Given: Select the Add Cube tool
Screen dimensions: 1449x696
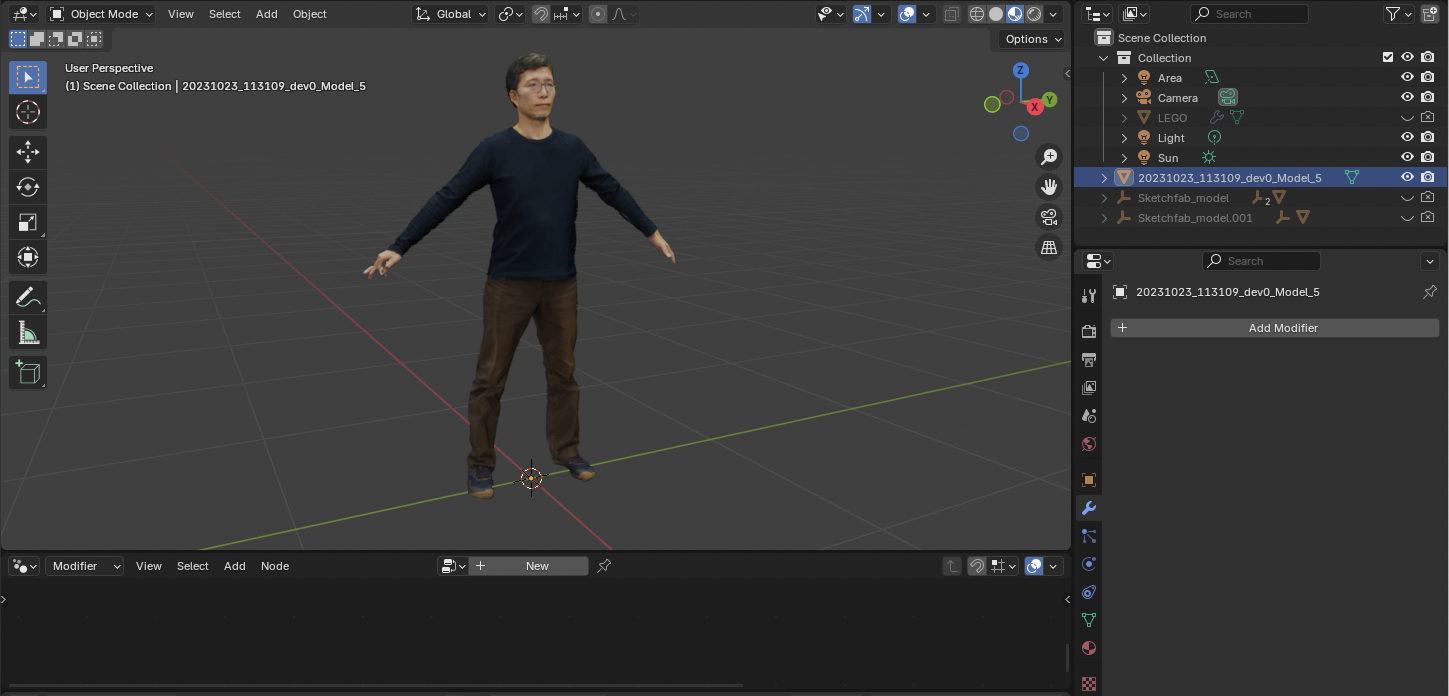Looking at the screenshot, I should click(x=28, y=373).
